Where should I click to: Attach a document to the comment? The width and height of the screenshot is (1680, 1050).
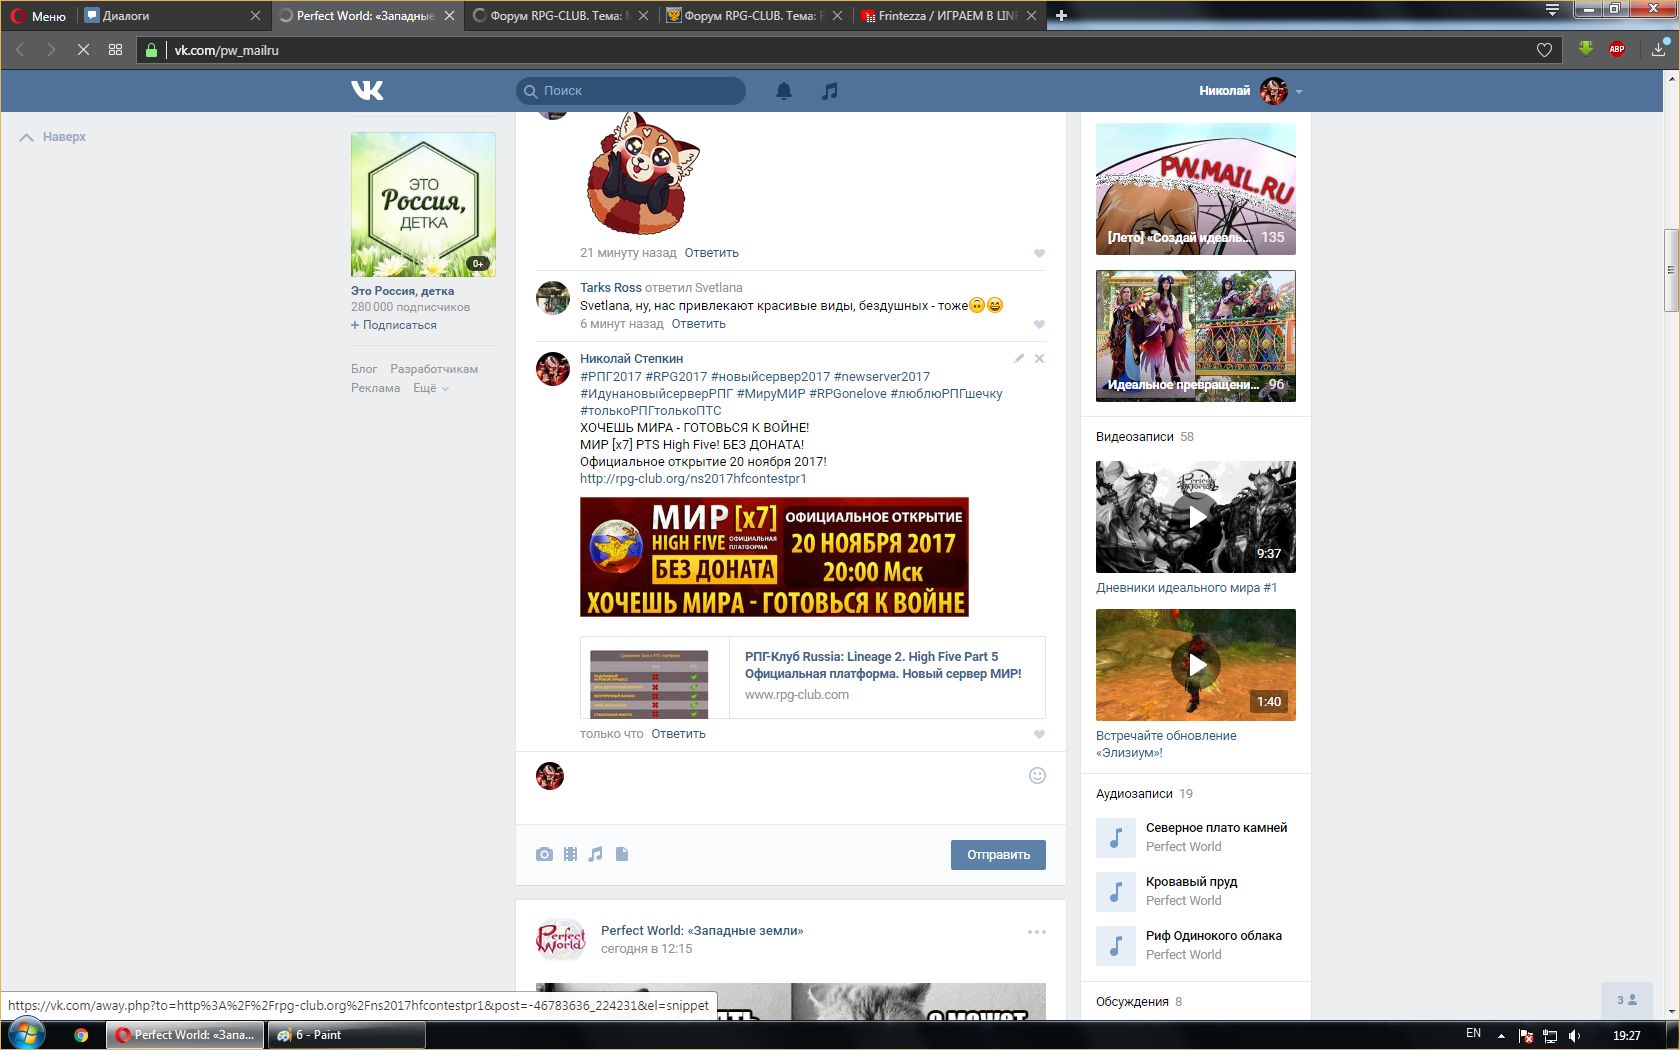tap(622, 854)
